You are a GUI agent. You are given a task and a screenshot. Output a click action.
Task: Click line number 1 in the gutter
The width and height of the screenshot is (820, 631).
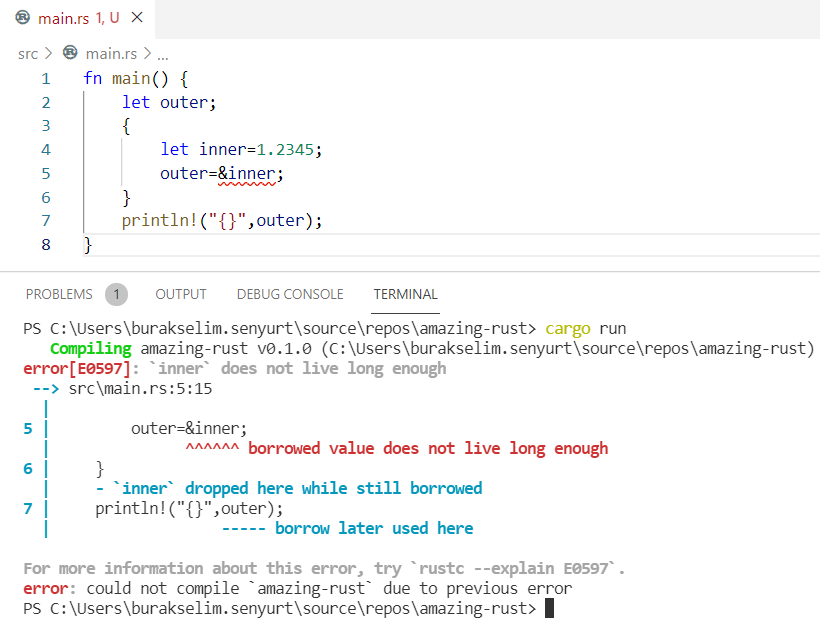tap(45, 78)
